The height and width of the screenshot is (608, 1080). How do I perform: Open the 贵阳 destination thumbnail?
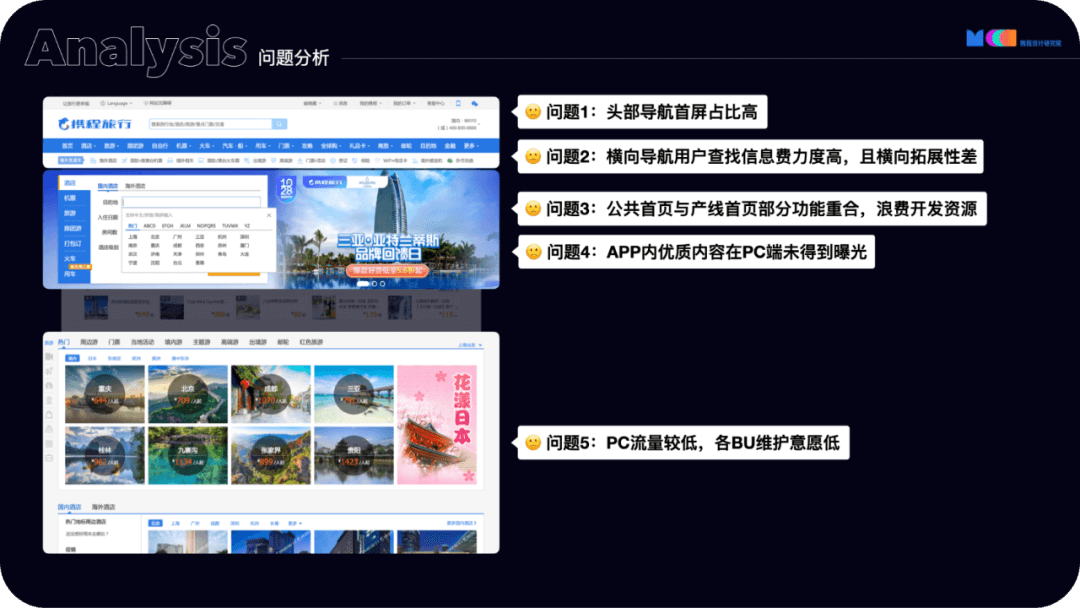(x=354, y=455)
